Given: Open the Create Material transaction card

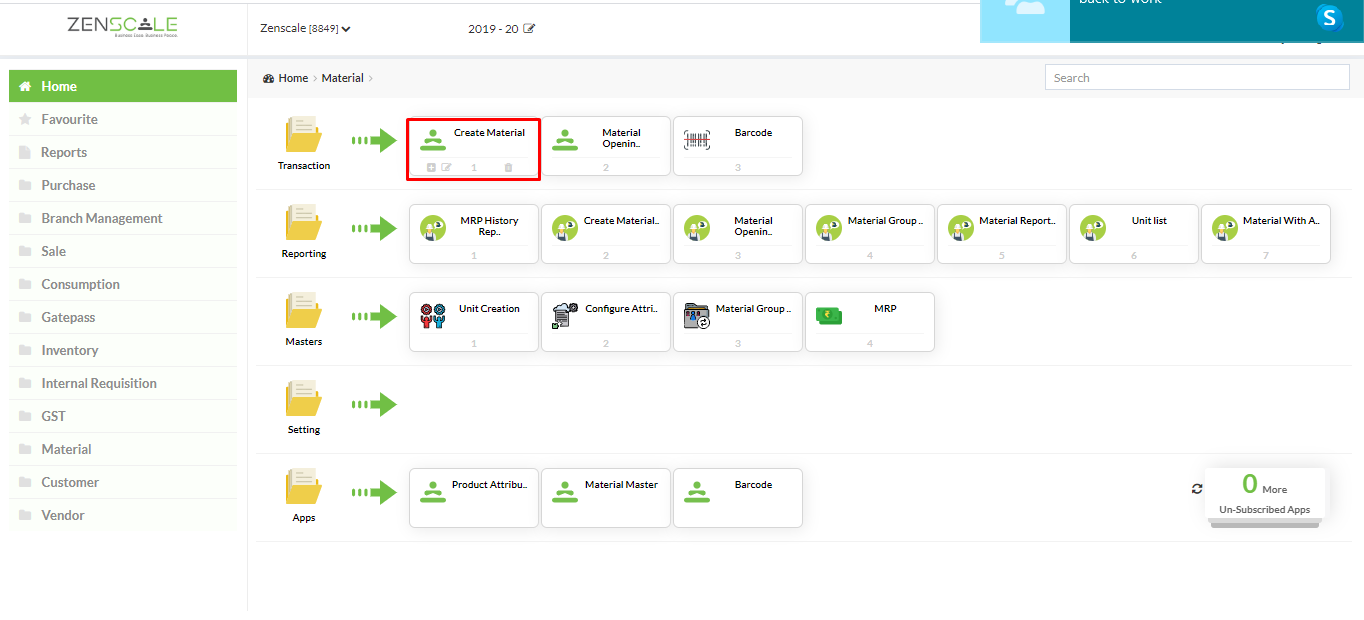Looking at the screenshot, I should tap(473, 147).
